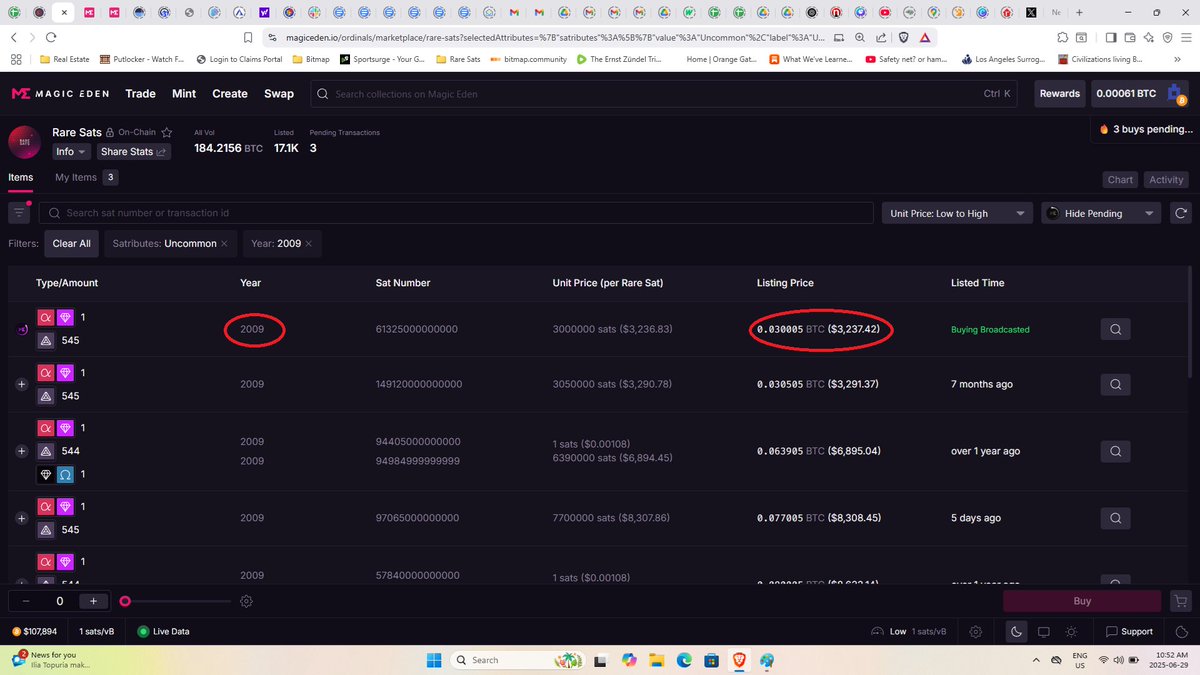
Task: Add the 149120000000000 listing to cart
Action: click(22, 384)
